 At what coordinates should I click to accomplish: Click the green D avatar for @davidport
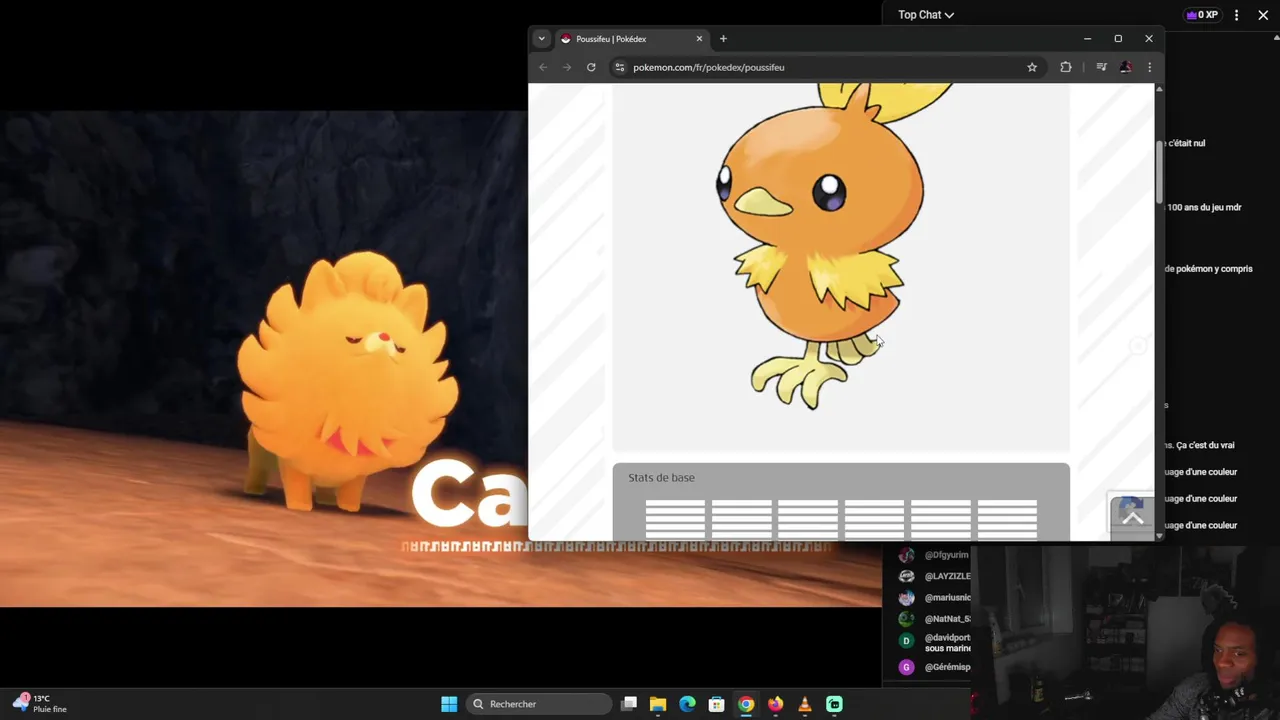pyautogui.click(x=906, y=641)
